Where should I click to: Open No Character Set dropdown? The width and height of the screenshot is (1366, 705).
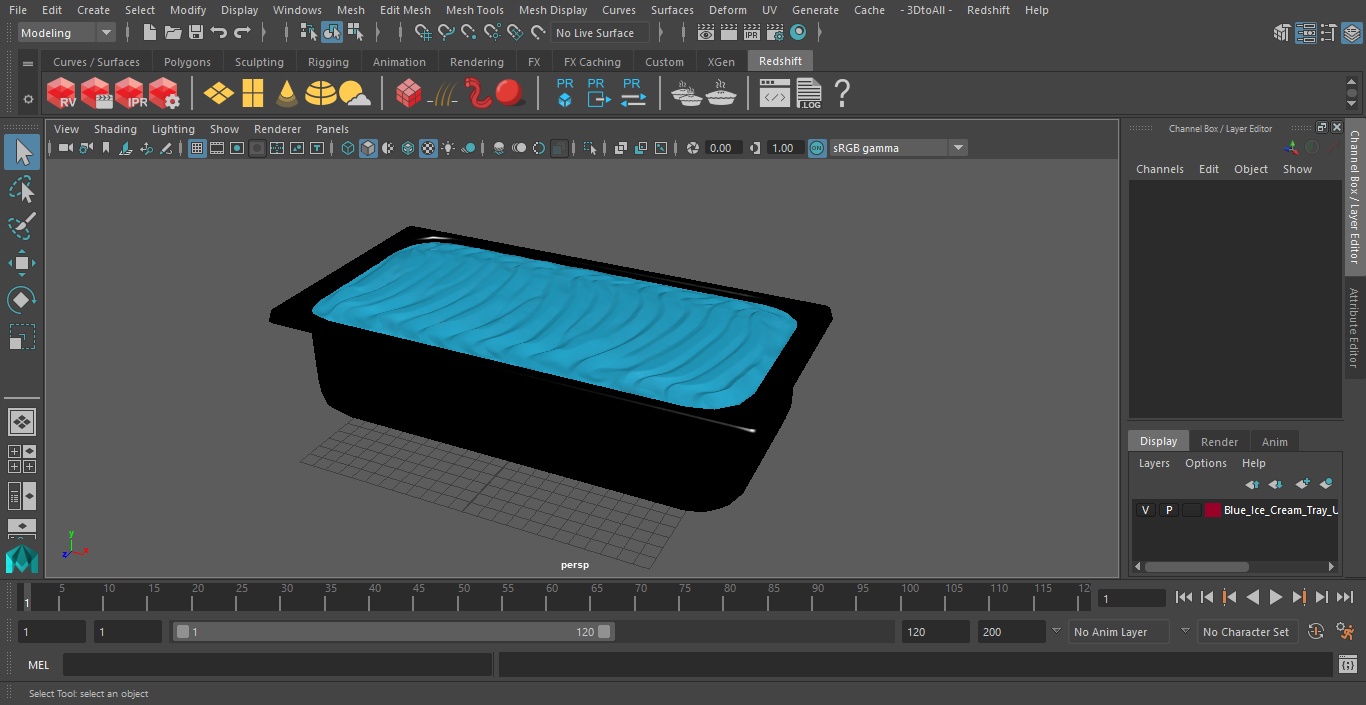pyautogui.click(x=1247, y=632)
